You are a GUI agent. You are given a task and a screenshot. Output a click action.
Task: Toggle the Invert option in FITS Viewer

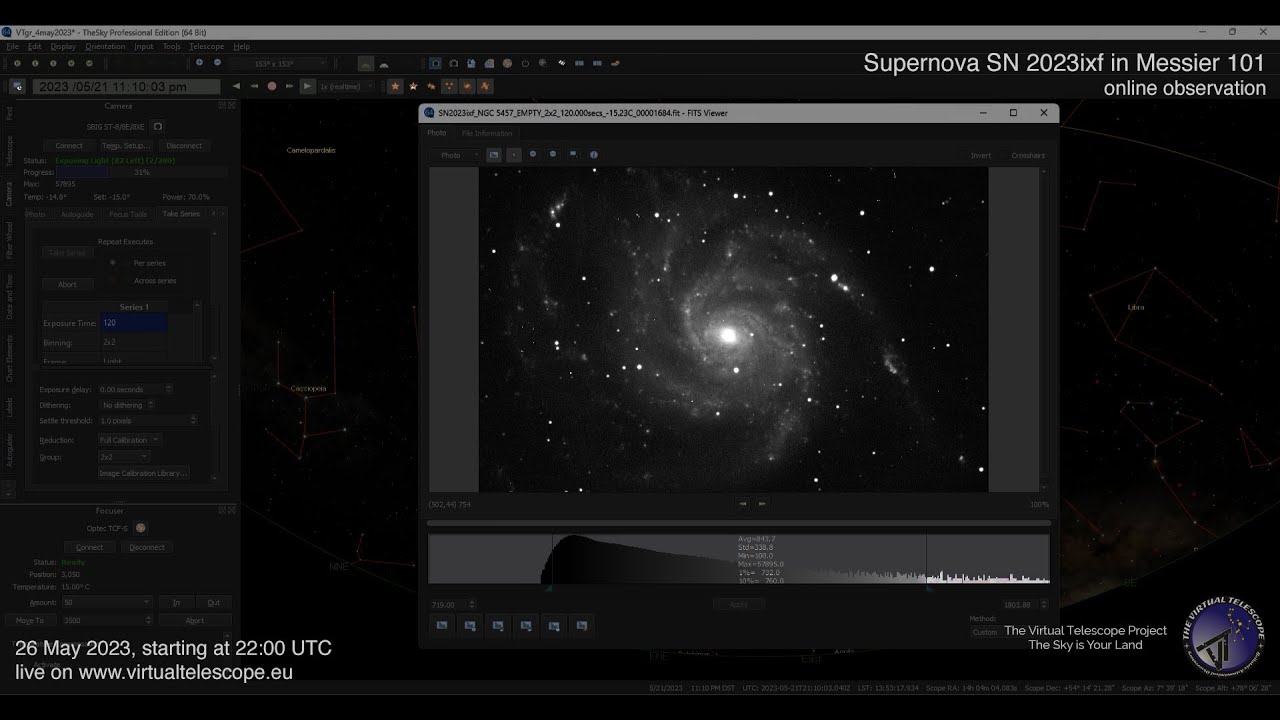(x=980, y=155)
